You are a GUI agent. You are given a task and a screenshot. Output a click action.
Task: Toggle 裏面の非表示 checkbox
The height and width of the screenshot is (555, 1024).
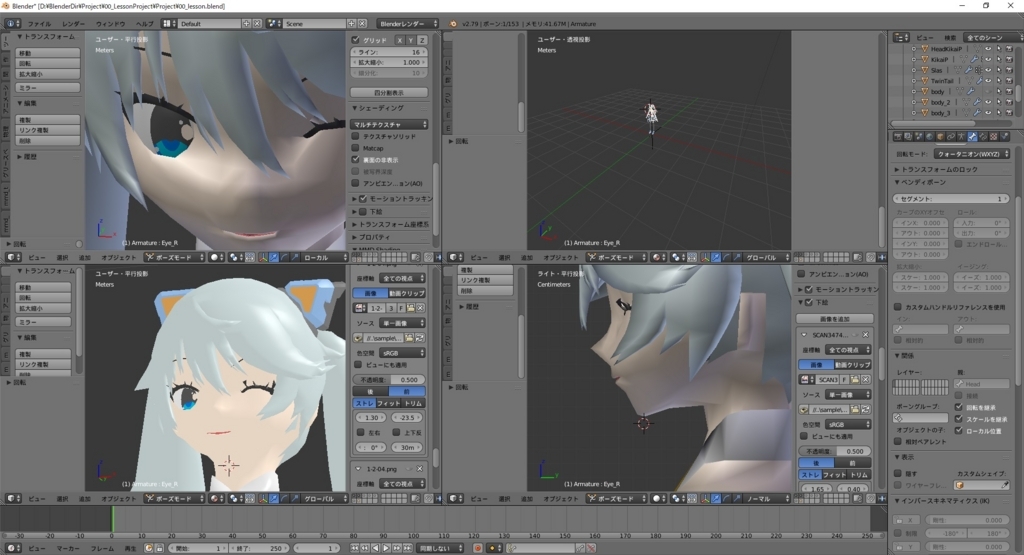[356, 159]
